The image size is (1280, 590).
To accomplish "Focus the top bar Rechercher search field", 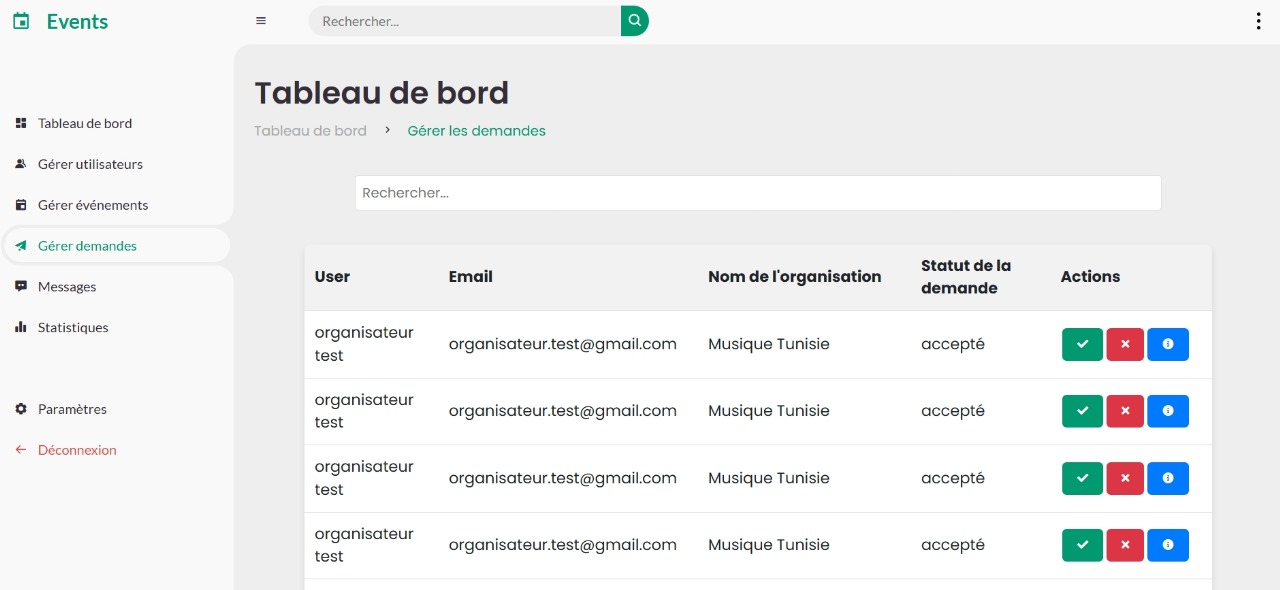I will pos(465,21).
